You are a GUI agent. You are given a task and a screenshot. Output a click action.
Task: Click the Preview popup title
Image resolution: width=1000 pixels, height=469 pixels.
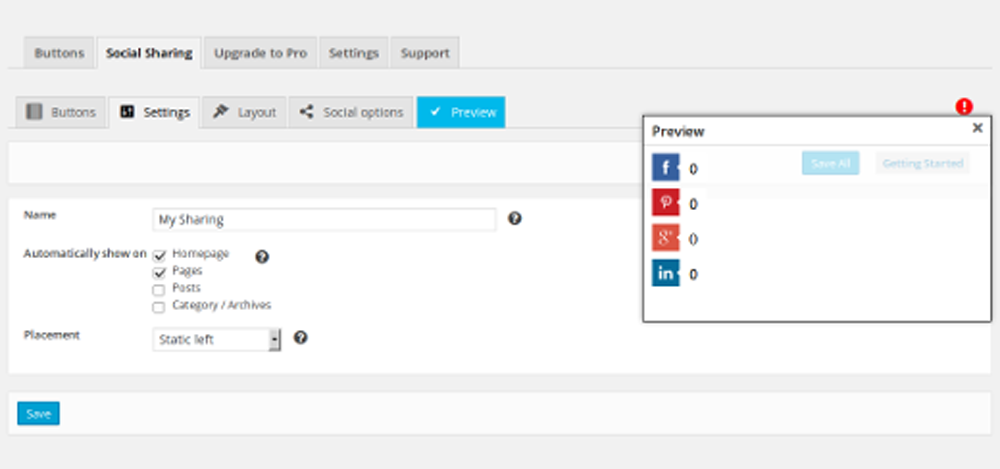pos(678,131)
